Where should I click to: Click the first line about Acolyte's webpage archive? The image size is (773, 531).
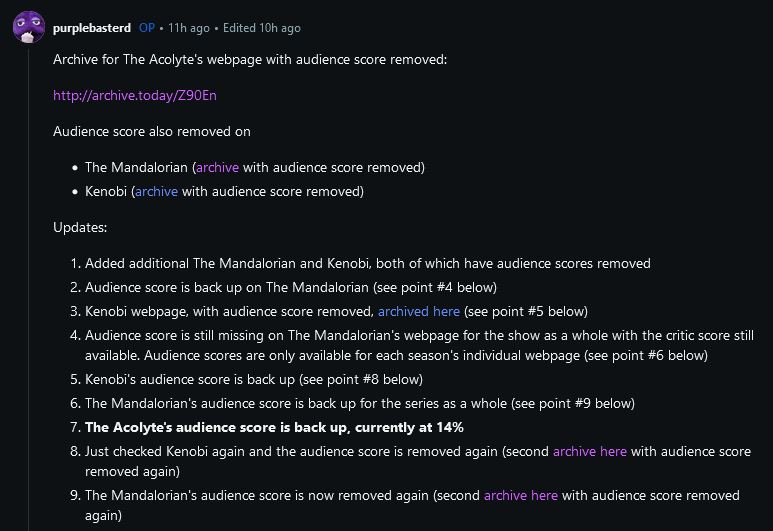point(250,60)
